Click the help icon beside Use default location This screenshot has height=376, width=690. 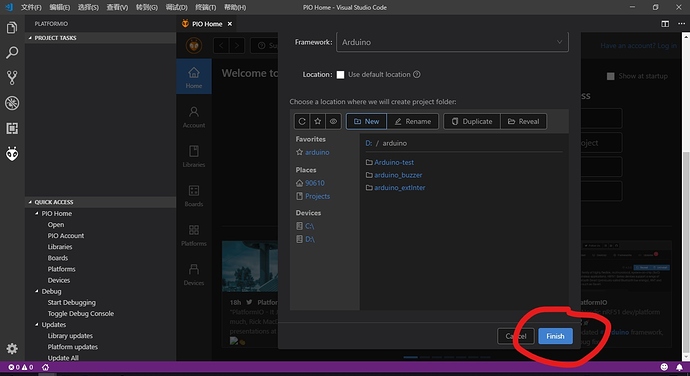pyautogui.click(x=417, y=74)
